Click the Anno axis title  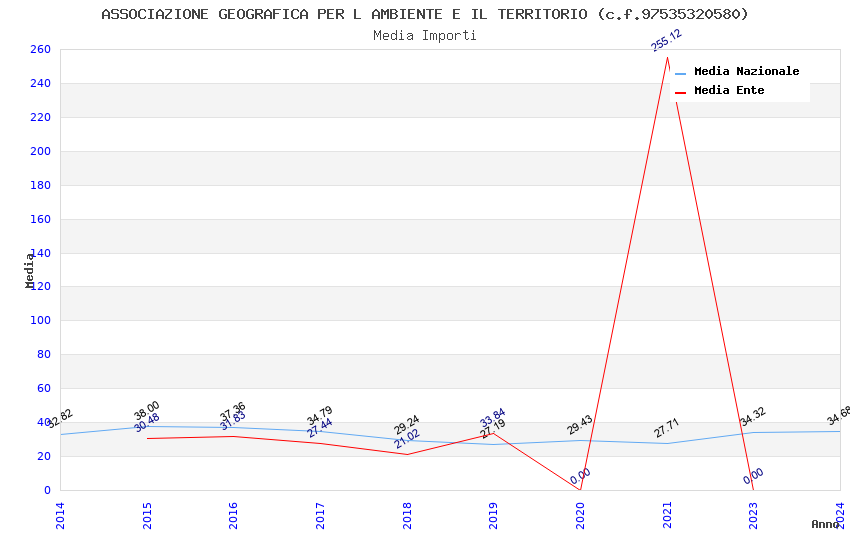(x=825, y=524)
